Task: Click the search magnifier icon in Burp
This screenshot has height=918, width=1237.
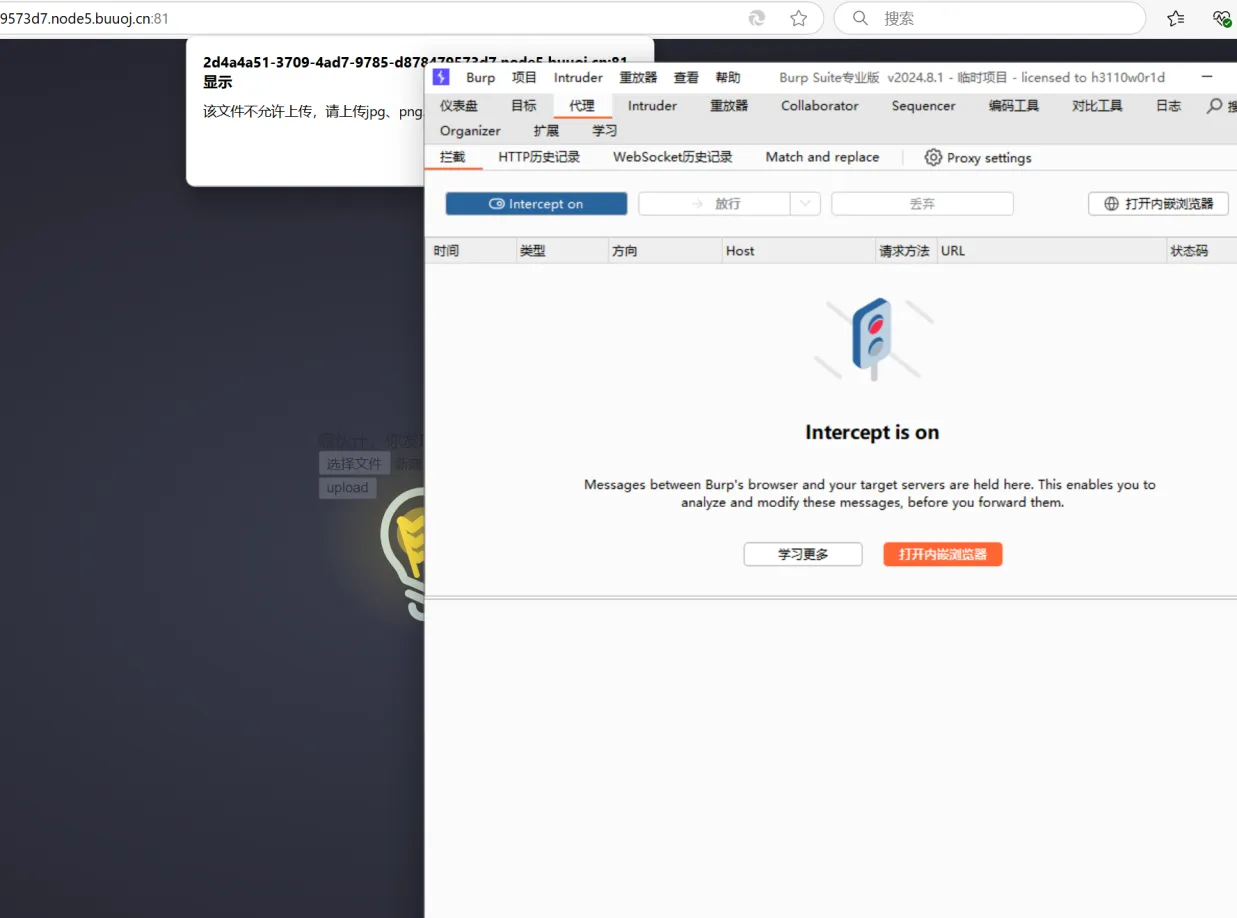Action: 1214,106
